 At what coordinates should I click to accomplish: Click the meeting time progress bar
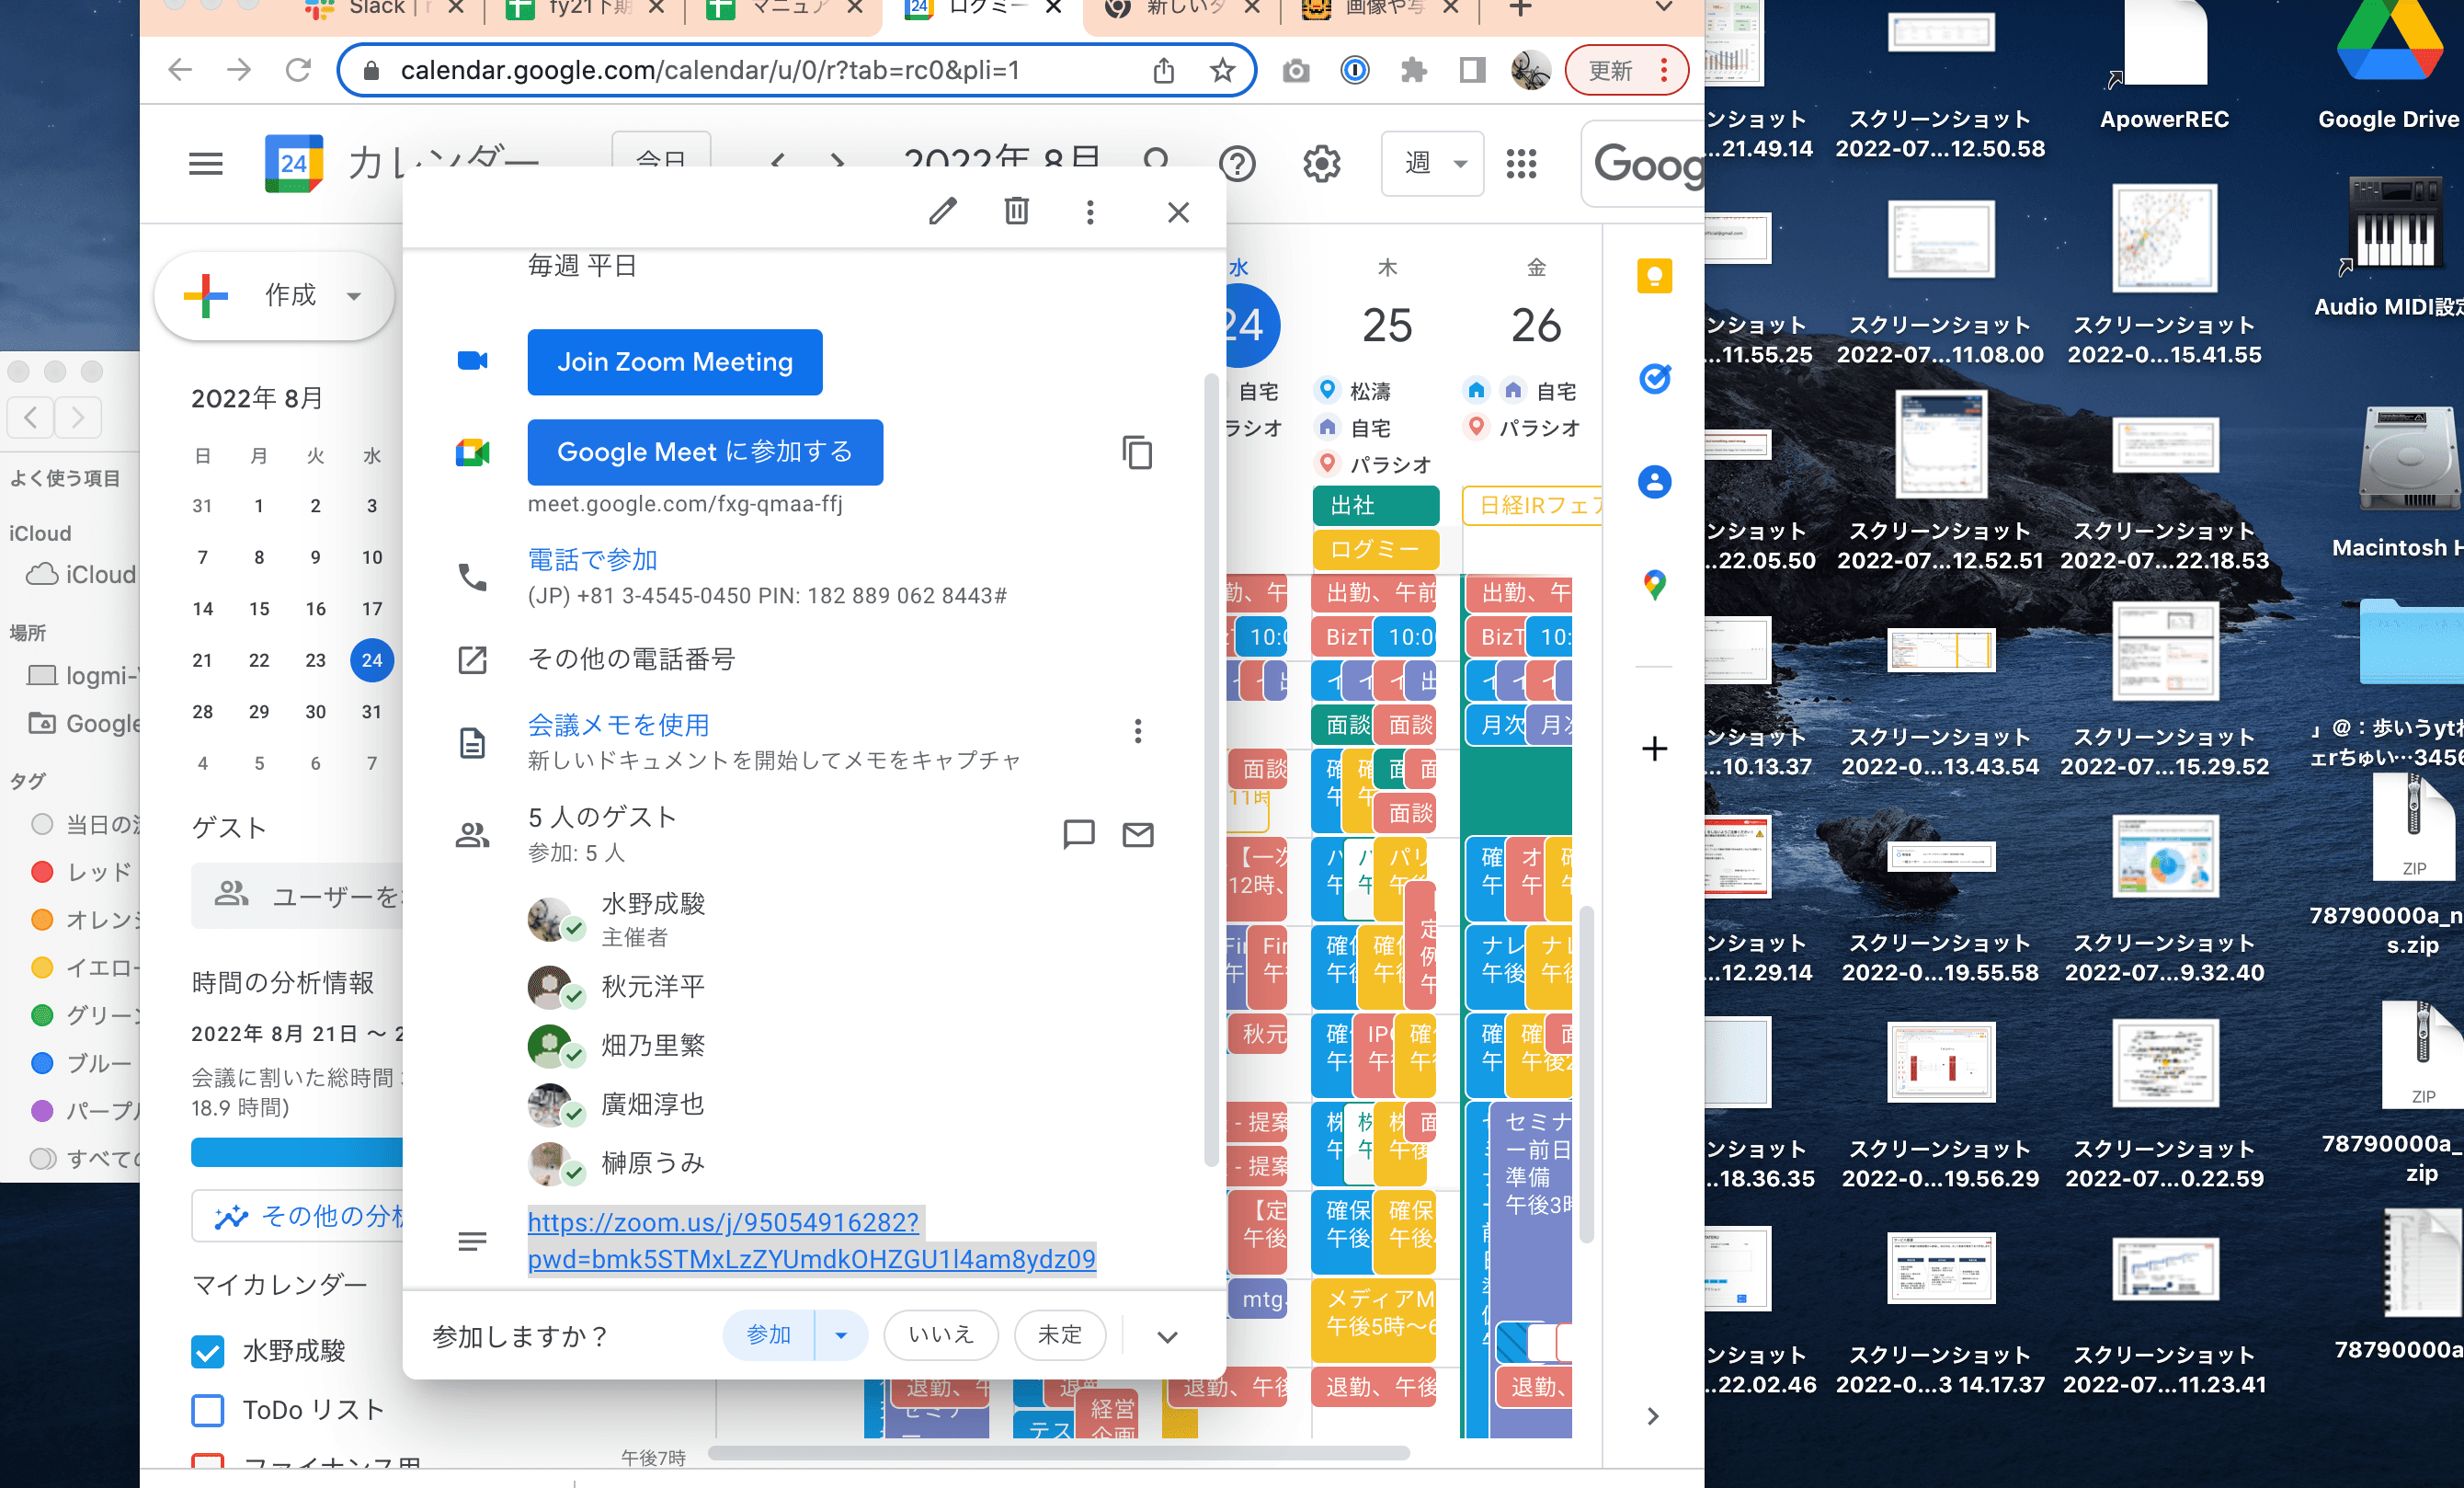pyautogui.click(x=297, y=1152)
